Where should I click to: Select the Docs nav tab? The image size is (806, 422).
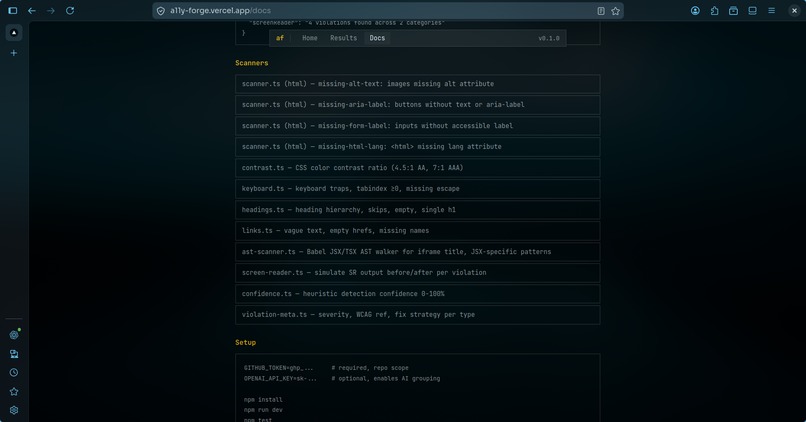click(377, 38)
